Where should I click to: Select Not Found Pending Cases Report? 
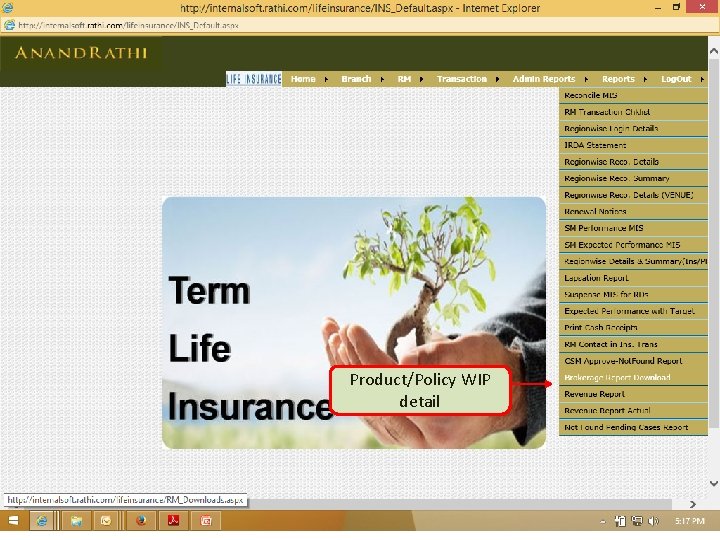[x=633, y=427]
